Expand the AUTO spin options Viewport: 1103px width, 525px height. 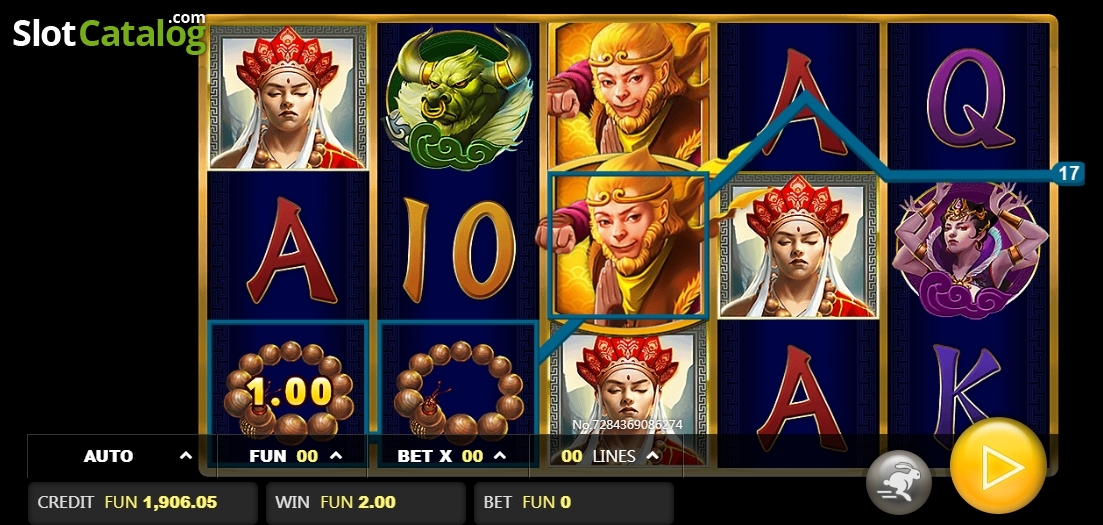122,456
